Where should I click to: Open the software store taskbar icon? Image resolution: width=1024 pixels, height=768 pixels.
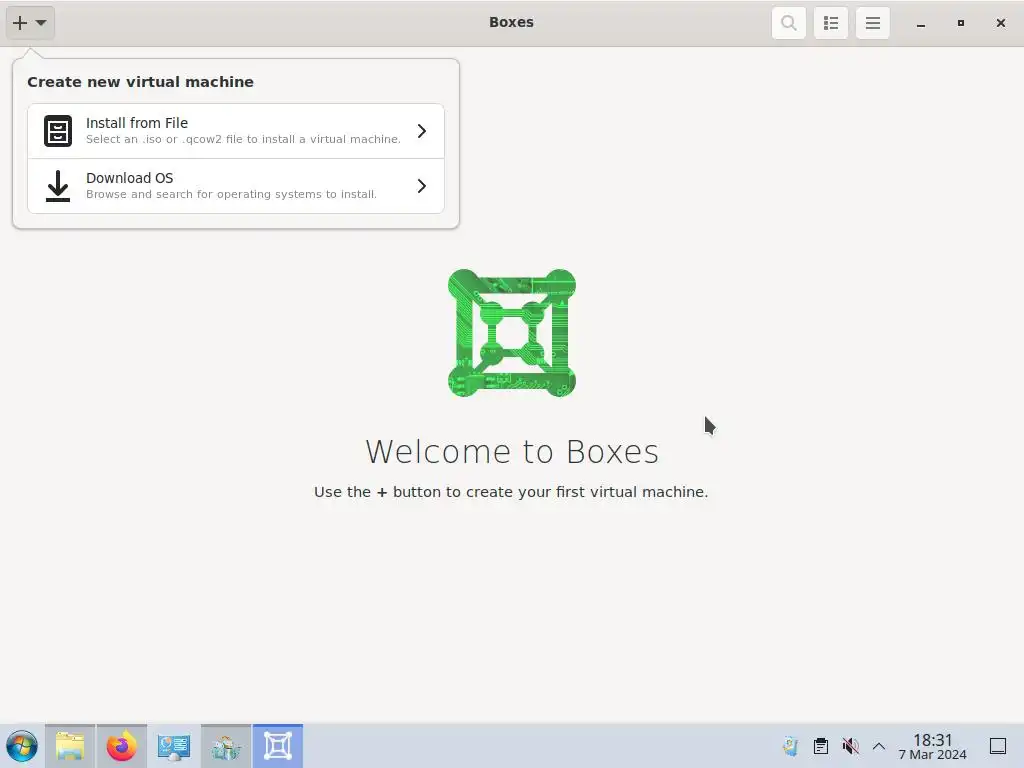coord(226,746)
